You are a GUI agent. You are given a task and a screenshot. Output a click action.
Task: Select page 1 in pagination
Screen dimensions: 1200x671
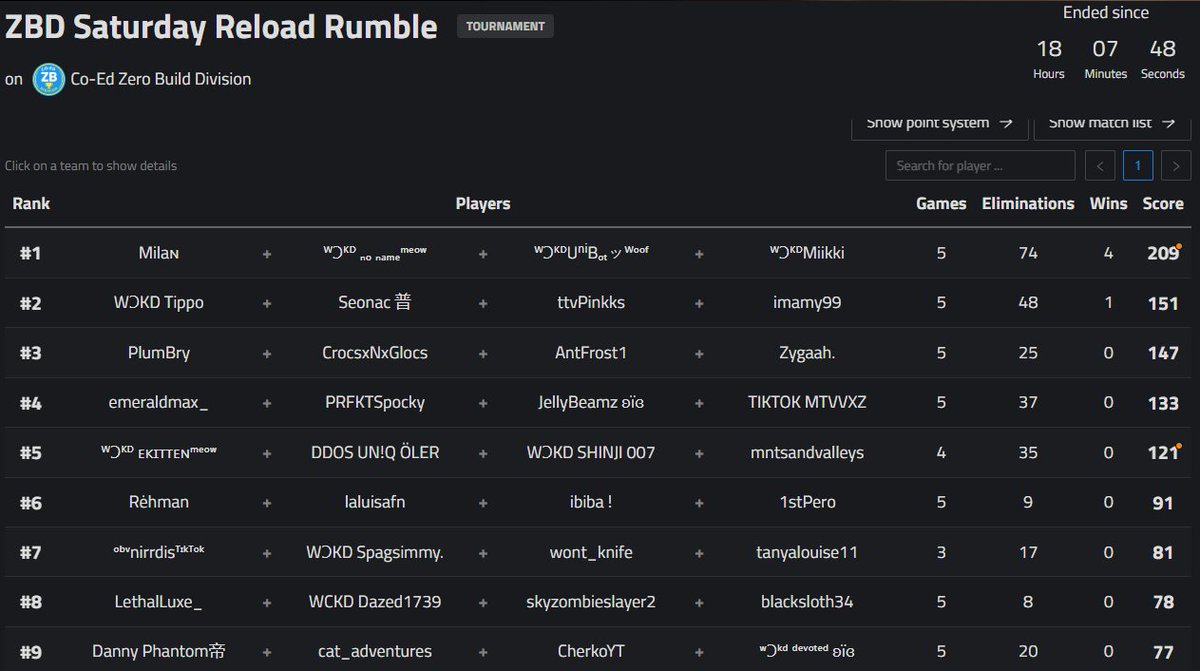tap(1138, 165)
